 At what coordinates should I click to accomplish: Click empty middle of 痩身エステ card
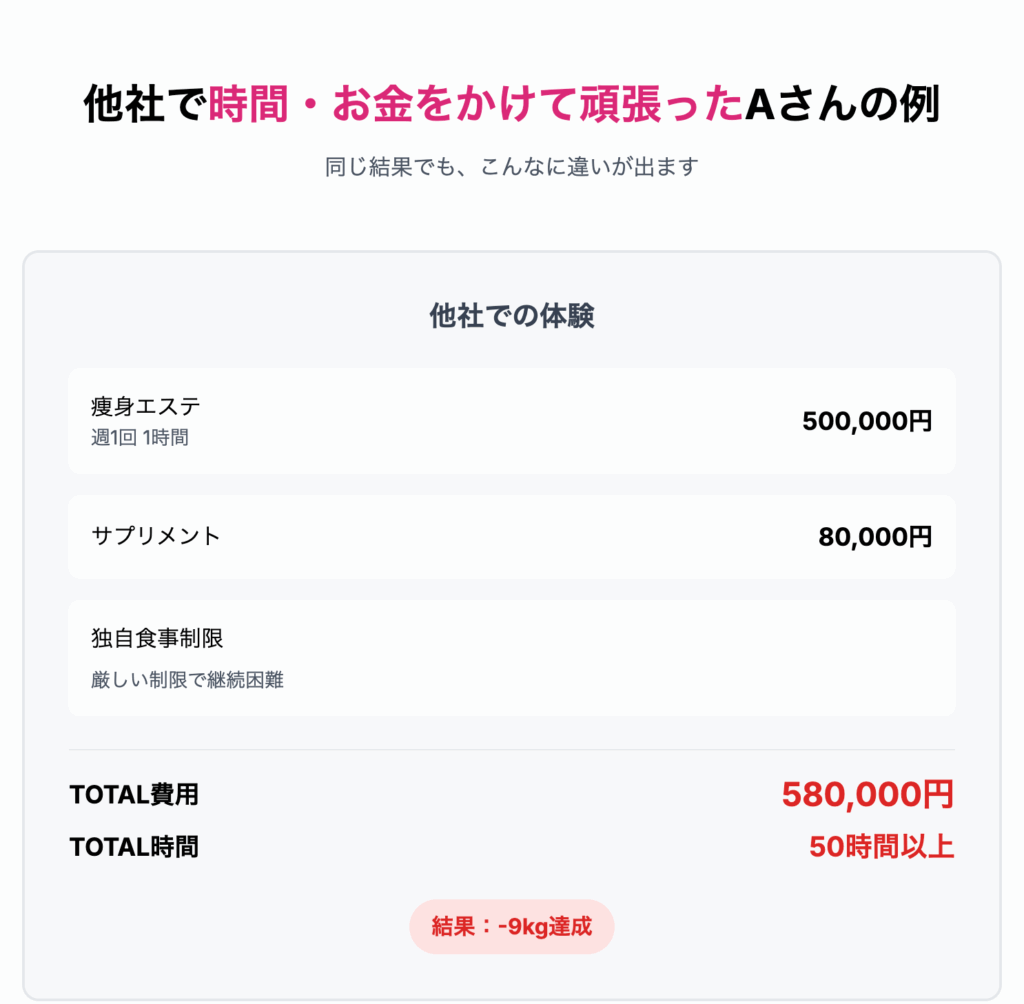tap(496, 421)
